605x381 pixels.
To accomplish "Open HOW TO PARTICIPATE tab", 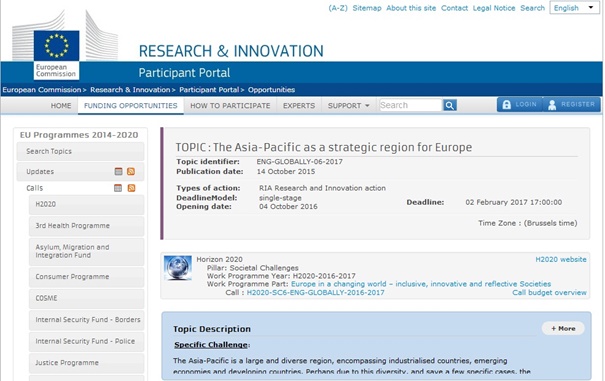I will pos(230,105).
